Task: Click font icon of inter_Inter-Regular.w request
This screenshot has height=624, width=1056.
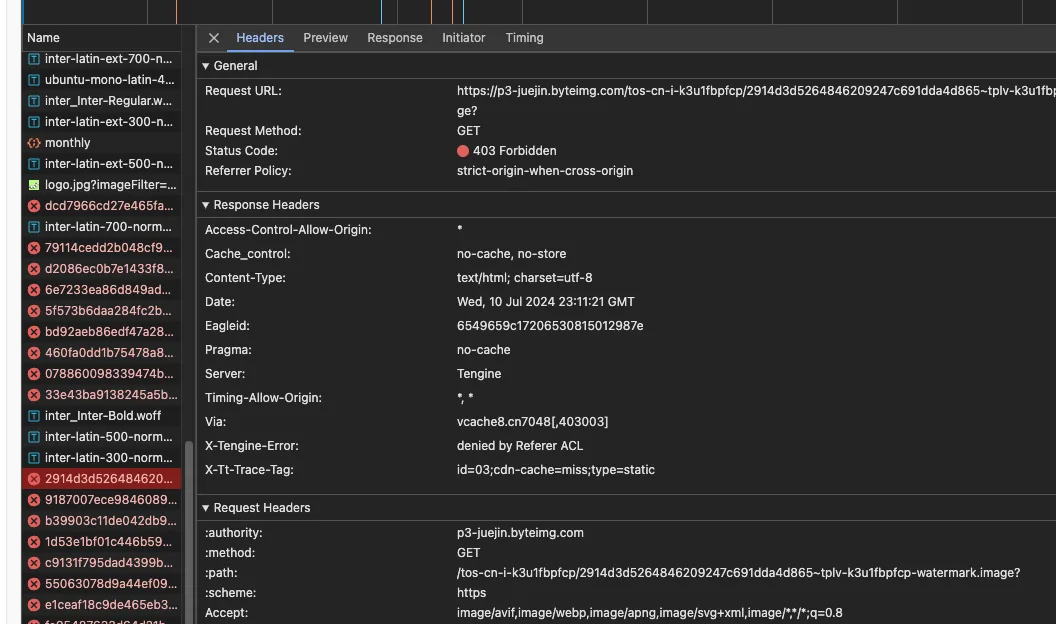Action: 34,101
